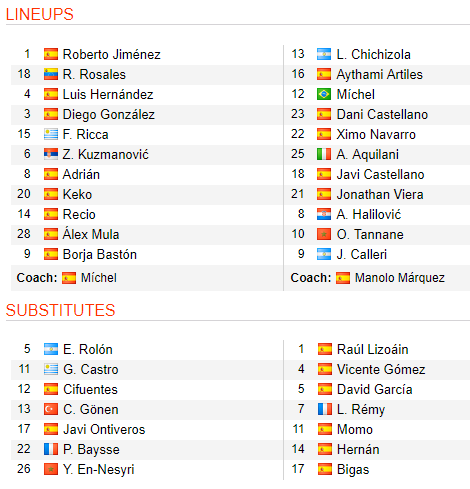The image size is (470, 489).
Task: Click the Turkish flag next to C. Gönen
Action: [x=51, y=409]
